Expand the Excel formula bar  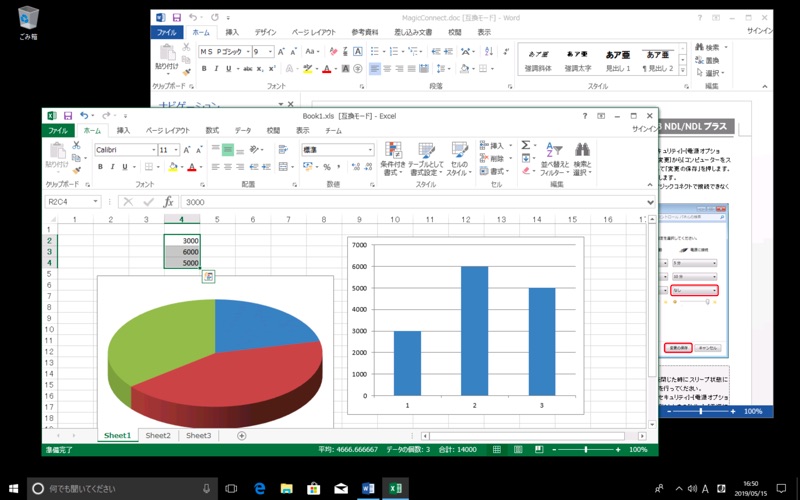[650, 202]
